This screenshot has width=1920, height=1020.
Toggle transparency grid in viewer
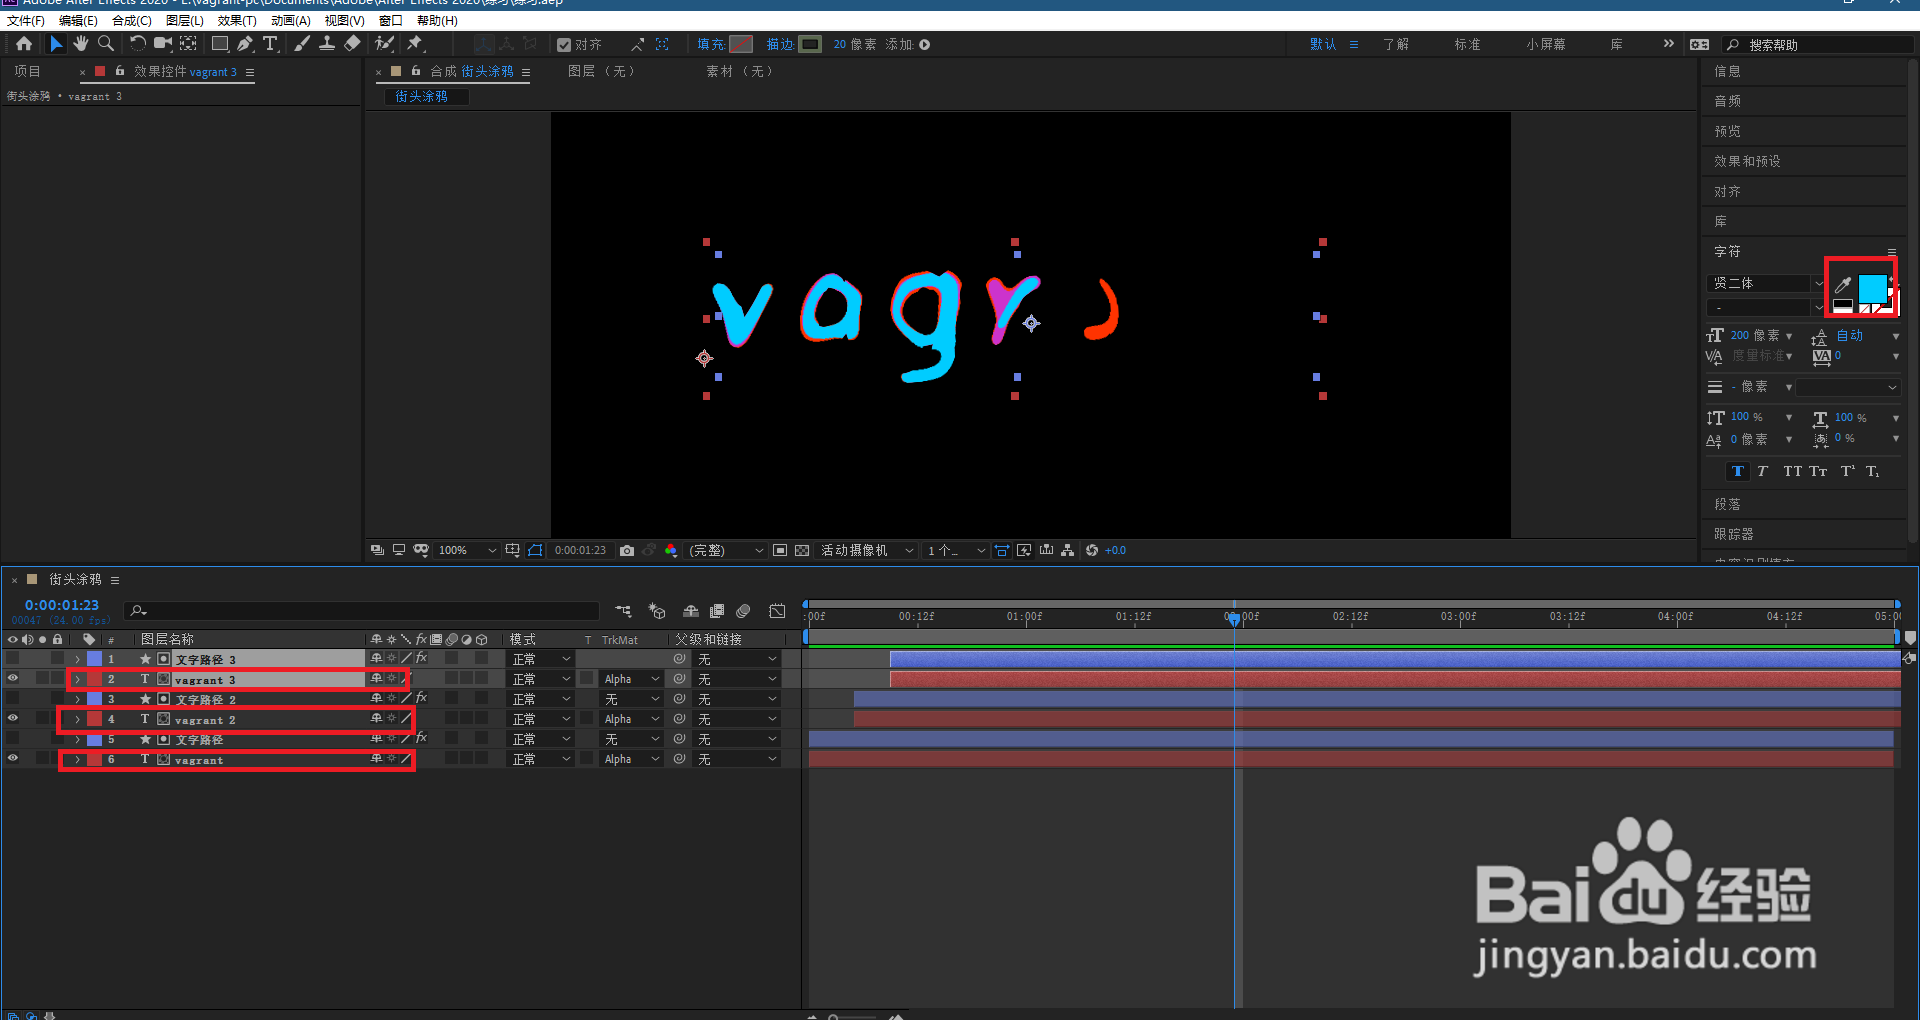tap(802, 550)
